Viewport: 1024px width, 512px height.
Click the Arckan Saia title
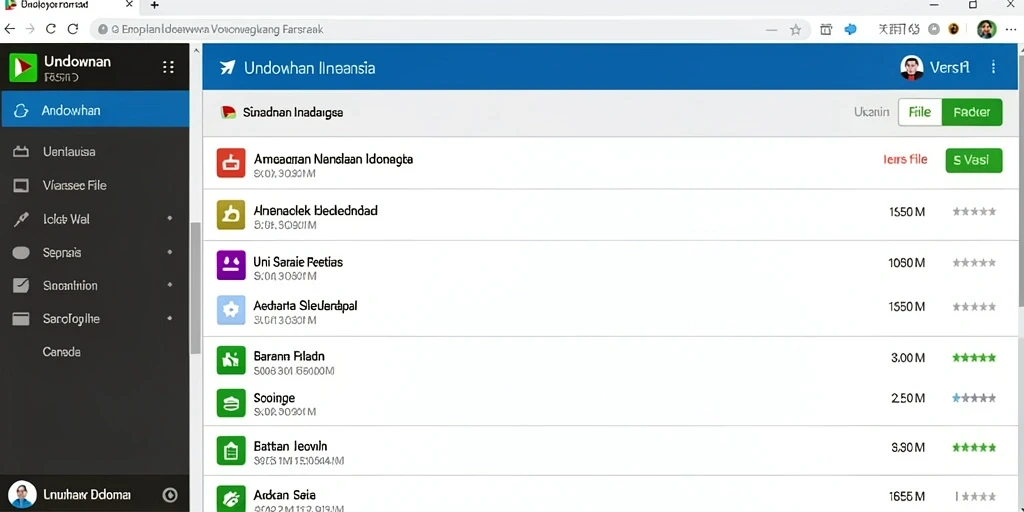[x=284, y=495]
